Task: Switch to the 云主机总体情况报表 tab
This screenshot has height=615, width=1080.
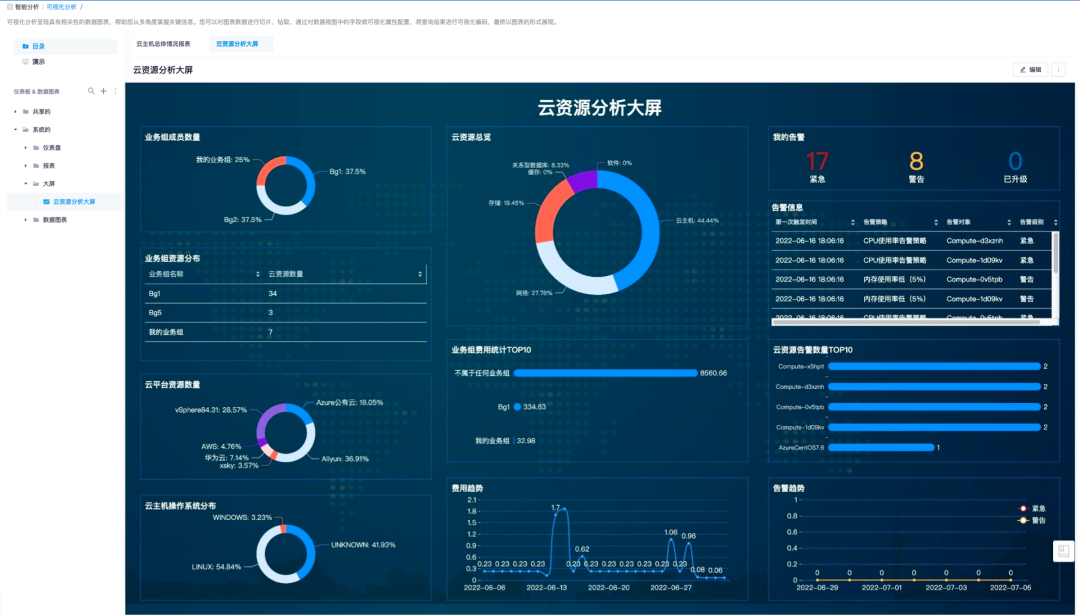Action: point(163,44)
